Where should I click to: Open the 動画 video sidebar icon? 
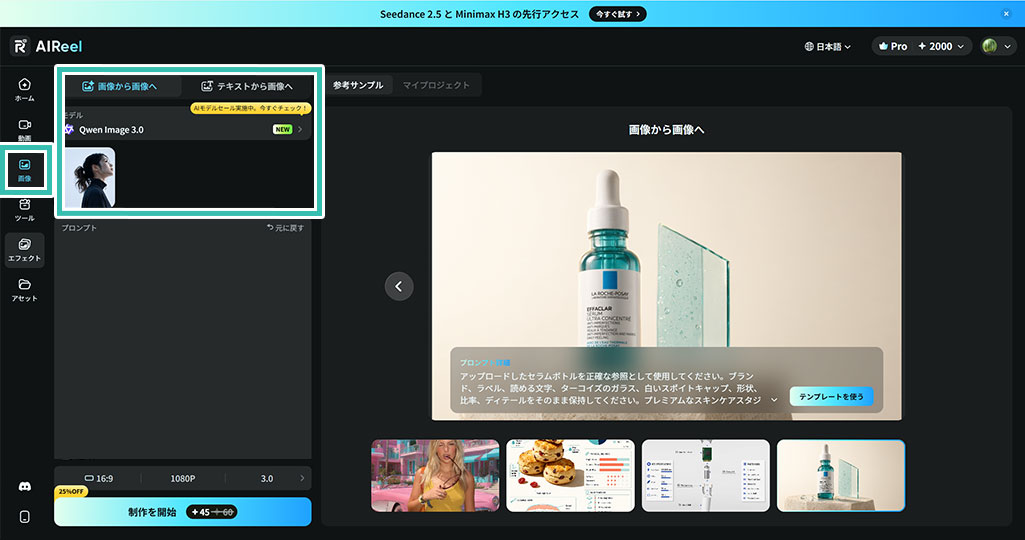24,130
